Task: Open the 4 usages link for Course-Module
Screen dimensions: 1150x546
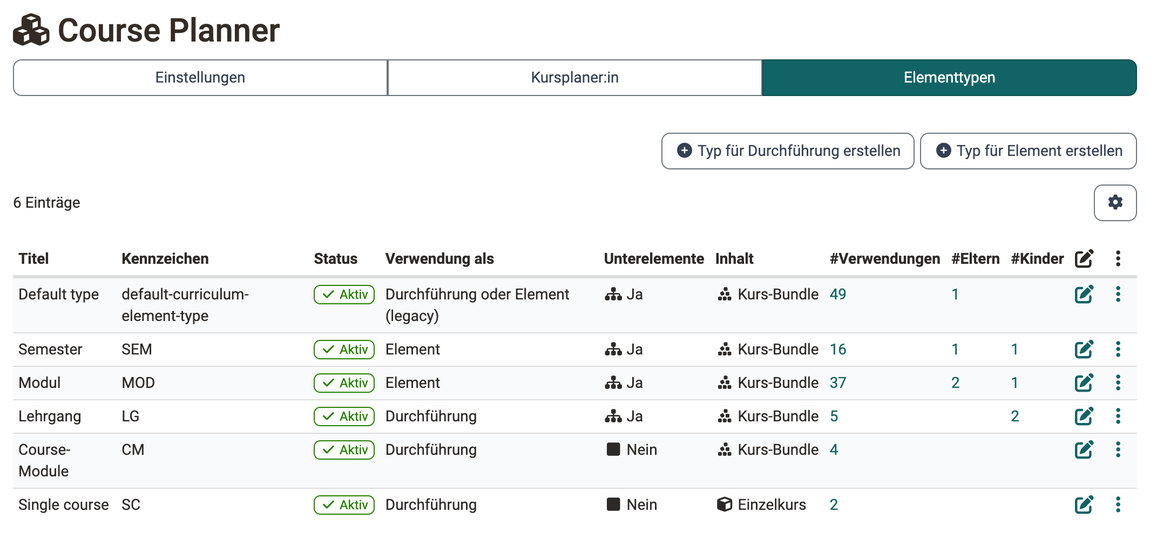Action: point(834,449)
